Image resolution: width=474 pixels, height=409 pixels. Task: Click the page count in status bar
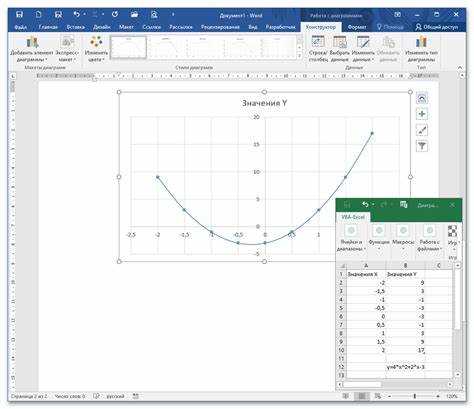[x=29, y=396]
